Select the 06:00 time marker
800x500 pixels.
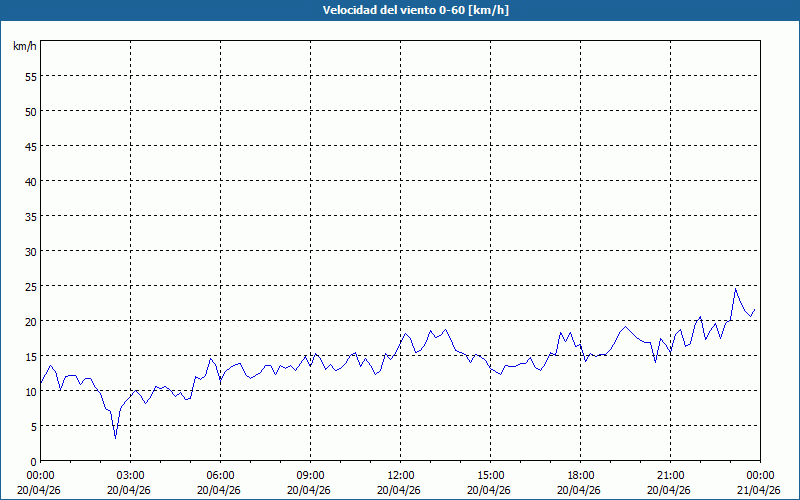point(220,475)
